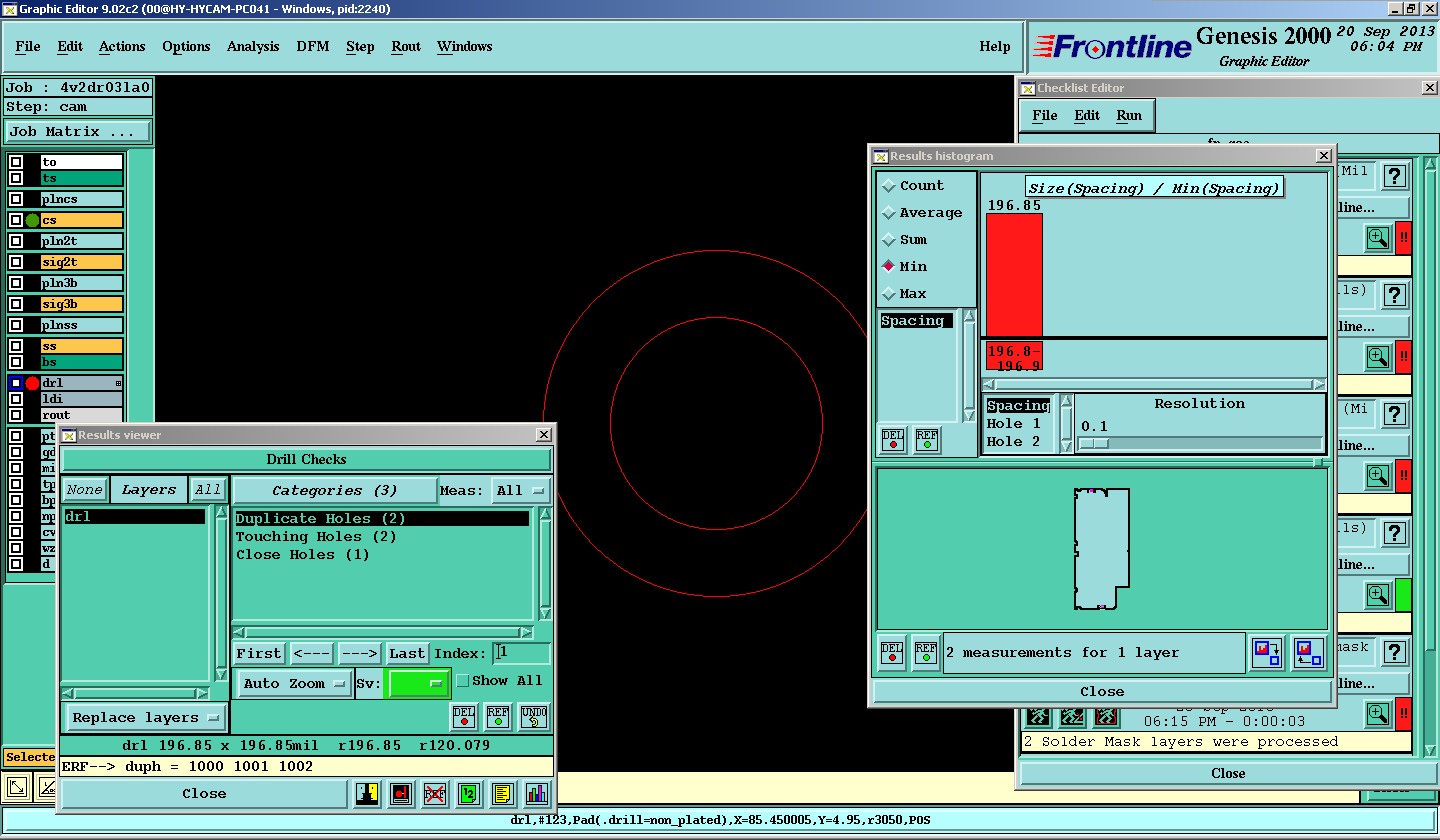This screenshot has height=840, width=1440.
Task: Expand the Meas: All dropdown
Action: pyautogui.click(x=522, y=491)
